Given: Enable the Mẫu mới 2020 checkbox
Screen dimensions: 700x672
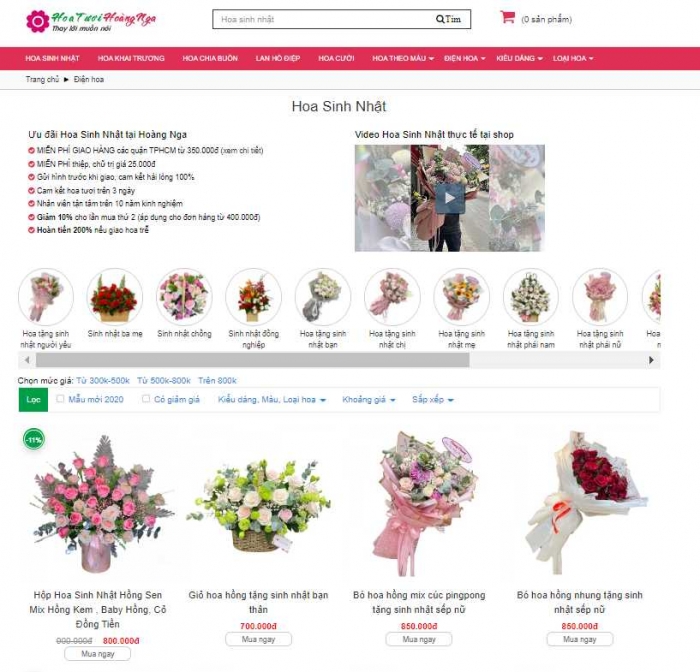Looking at the screenshot, I should point(60,399).
